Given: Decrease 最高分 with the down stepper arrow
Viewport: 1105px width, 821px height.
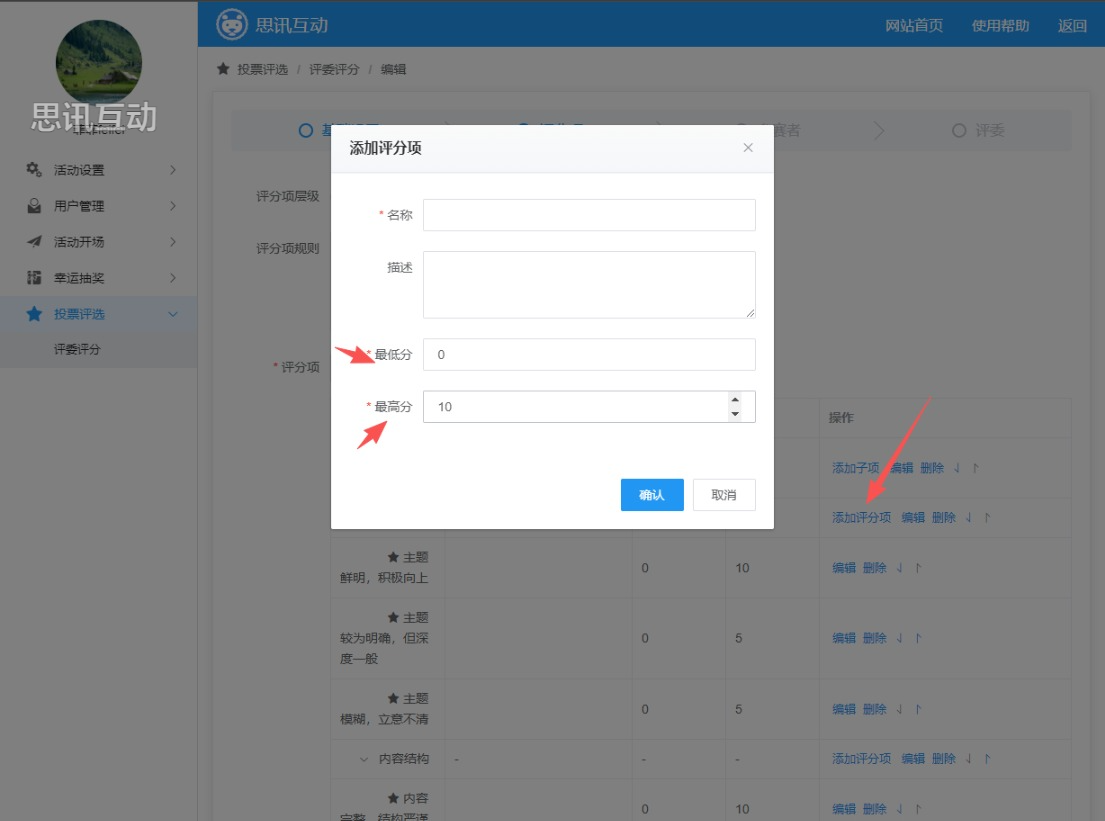Looking at the screenshot, I should click(735, 414).
